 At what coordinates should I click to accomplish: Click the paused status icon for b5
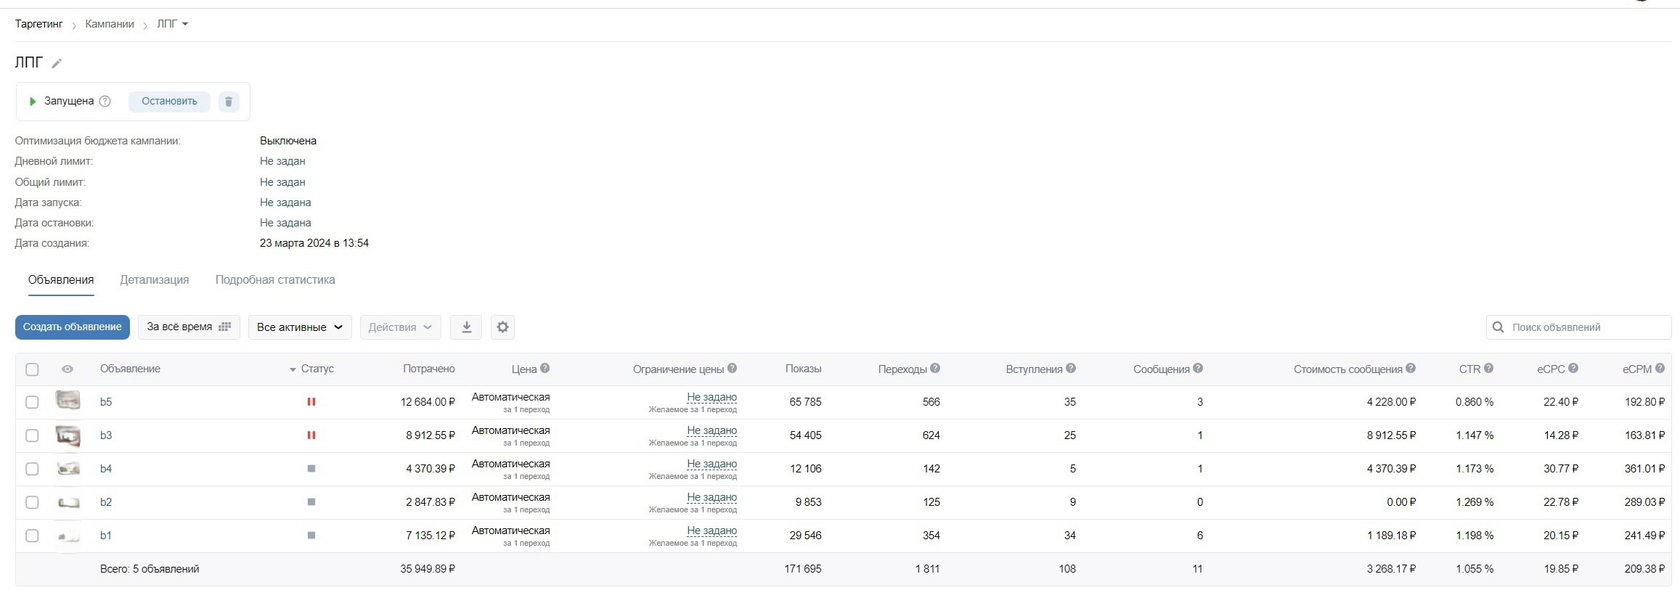tap(311, 402)
